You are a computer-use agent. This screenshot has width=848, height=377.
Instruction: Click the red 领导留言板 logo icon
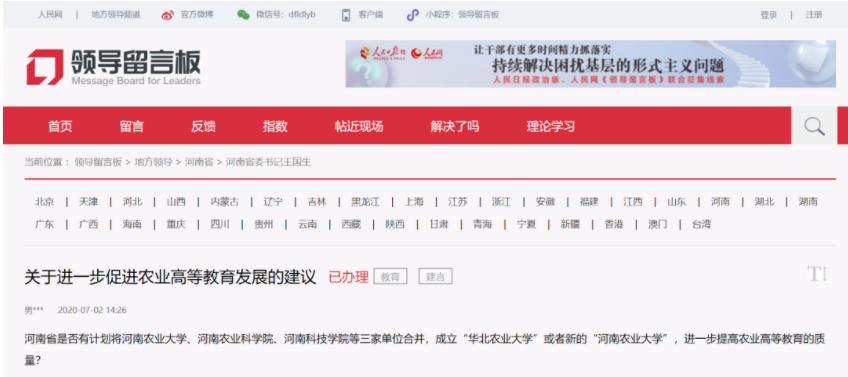click(x=45, y=67)
